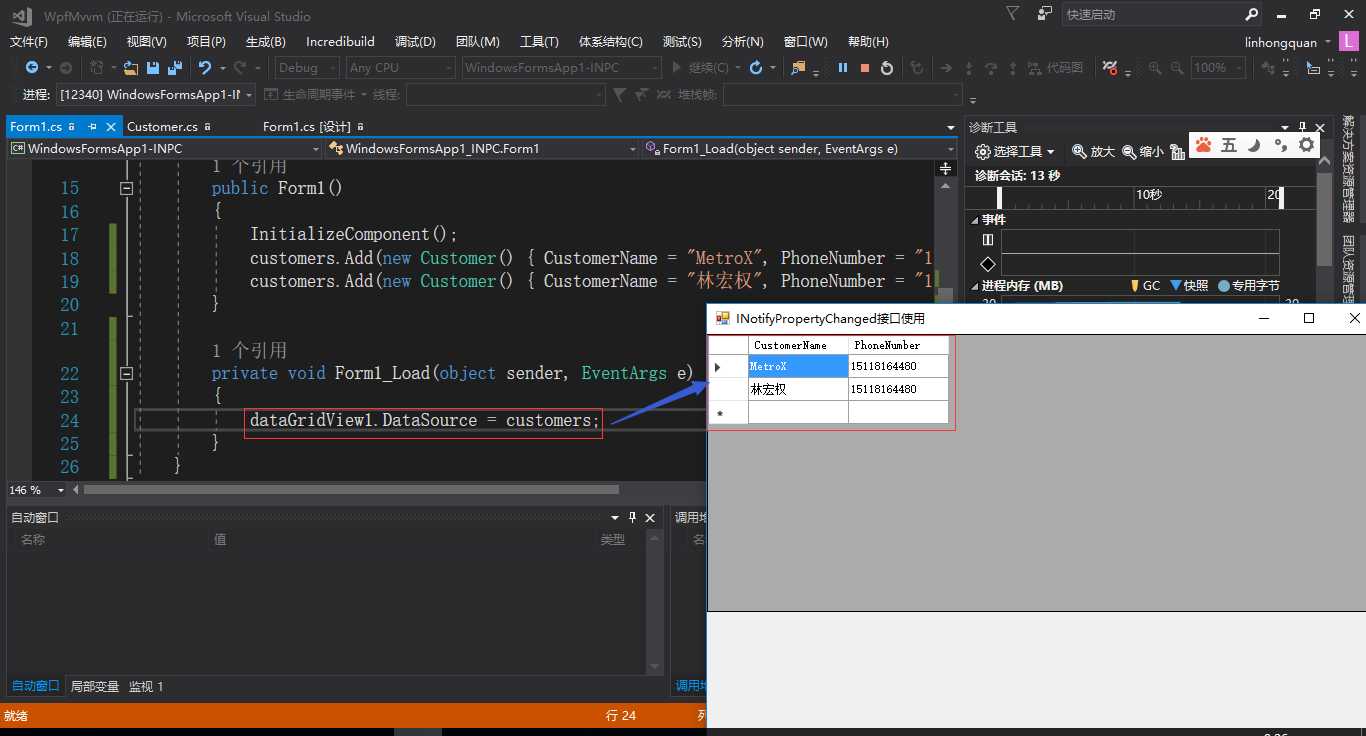Click the notifications filter funnel icon
Screen dimensions: 1366x736
[x=1013, y=14]
